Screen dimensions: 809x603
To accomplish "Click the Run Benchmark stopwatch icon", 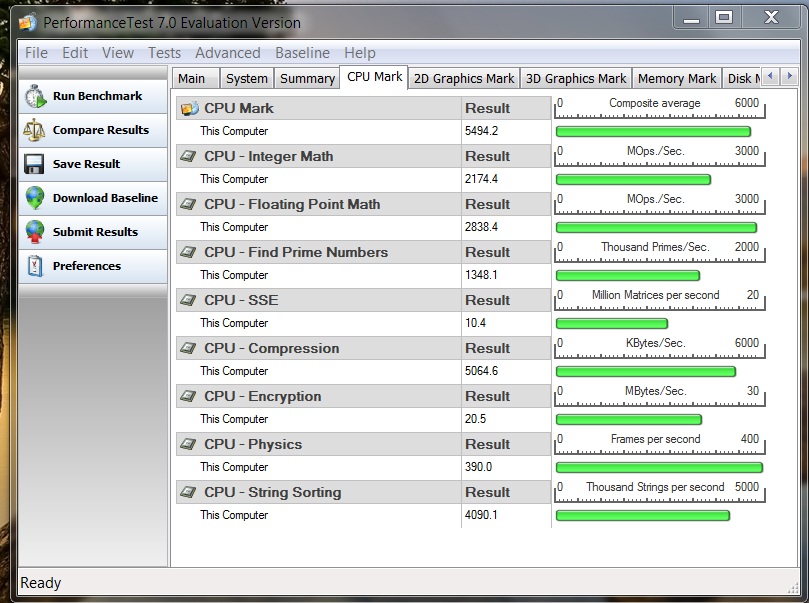I will click(36, 96).
